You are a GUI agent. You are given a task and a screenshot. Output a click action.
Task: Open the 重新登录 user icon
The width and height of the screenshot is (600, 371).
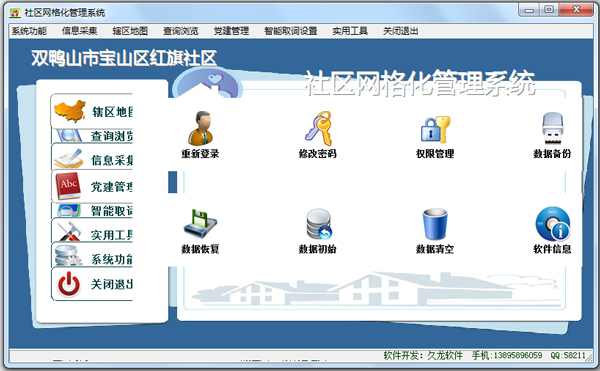tap(200, 128)
